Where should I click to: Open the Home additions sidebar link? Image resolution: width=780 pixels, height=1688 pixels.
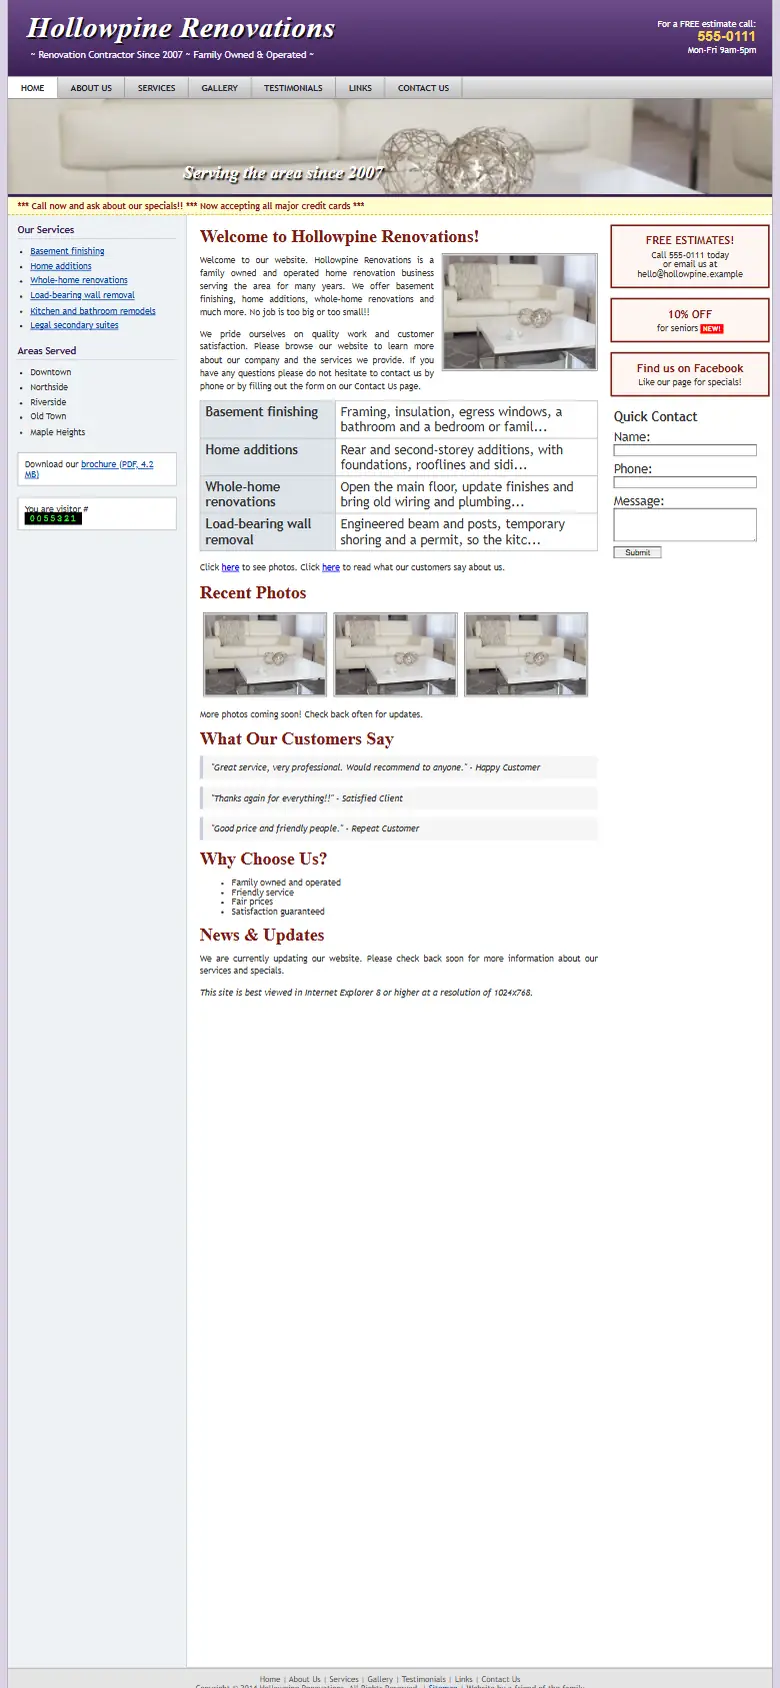coord(61,266)
